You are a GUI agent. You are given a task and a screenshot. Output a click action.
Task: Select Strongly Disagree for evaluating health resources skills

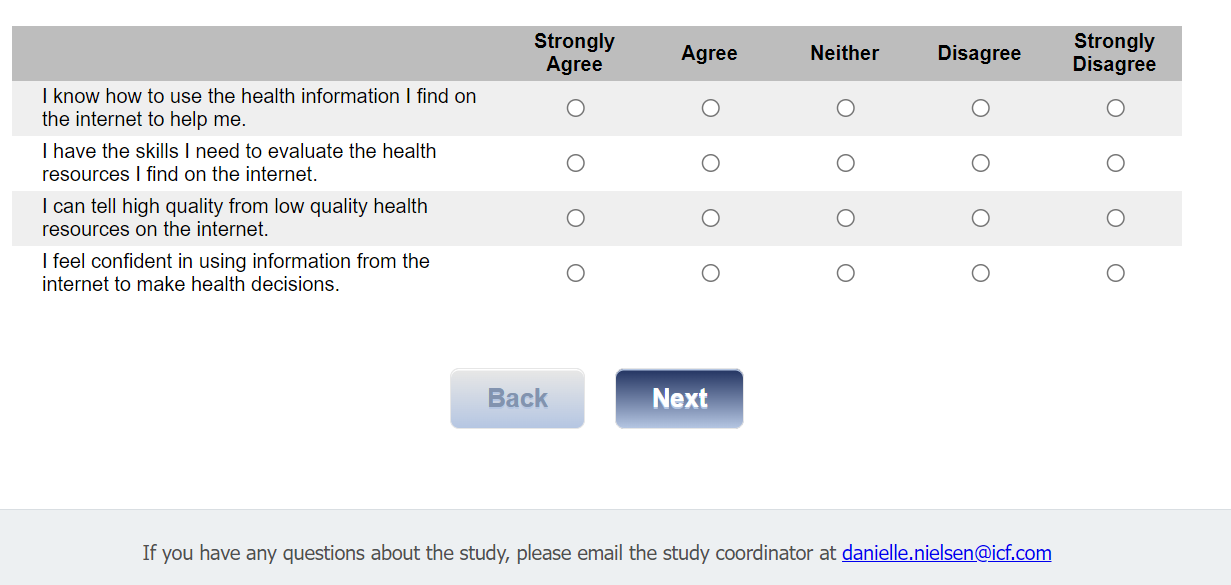1115,163
